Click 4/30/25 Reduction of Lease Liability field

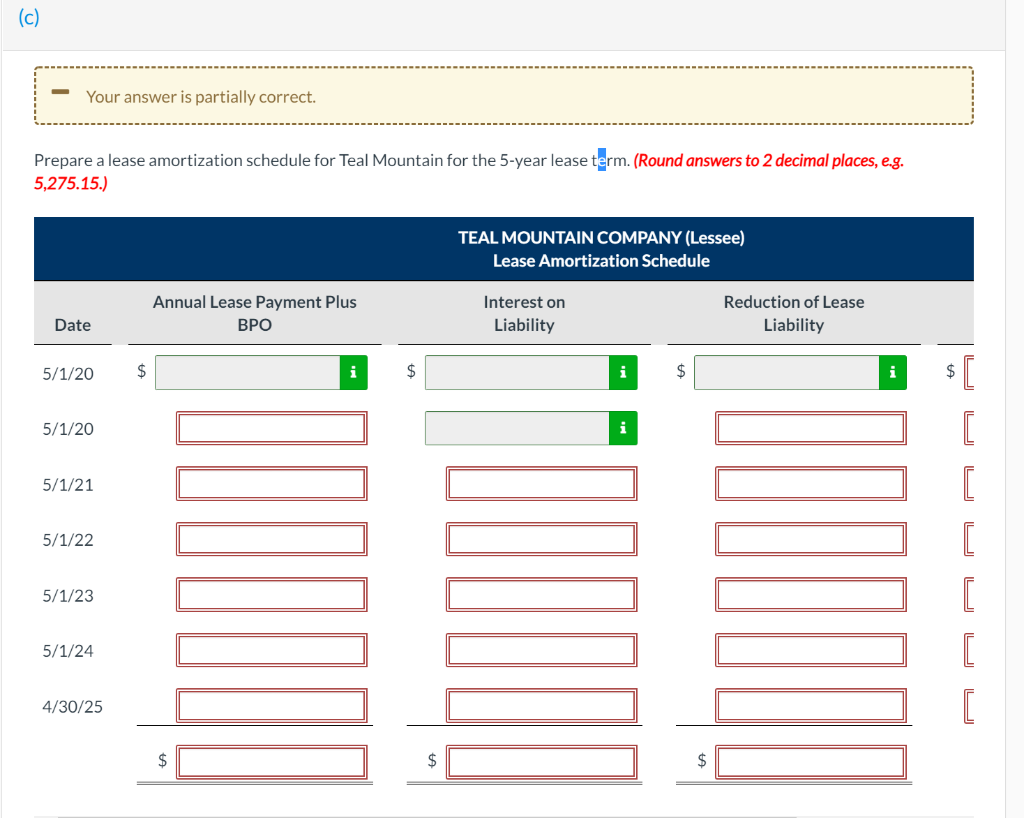click(810, 706)
